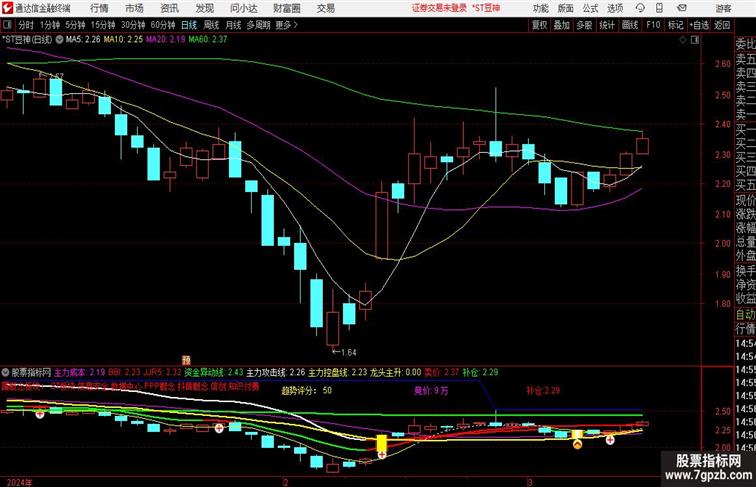This screenshot has height=487, width=756.
Task: Click the diamond icon above the chart
Action: tap(683, 40)
